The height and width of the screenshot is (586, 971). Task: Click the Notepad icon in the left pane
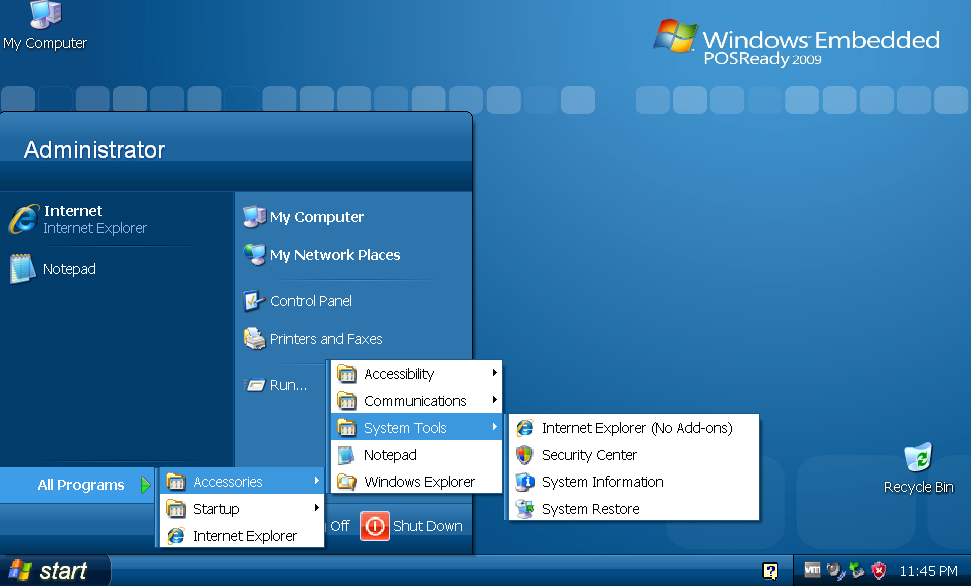tap(22, 269)
